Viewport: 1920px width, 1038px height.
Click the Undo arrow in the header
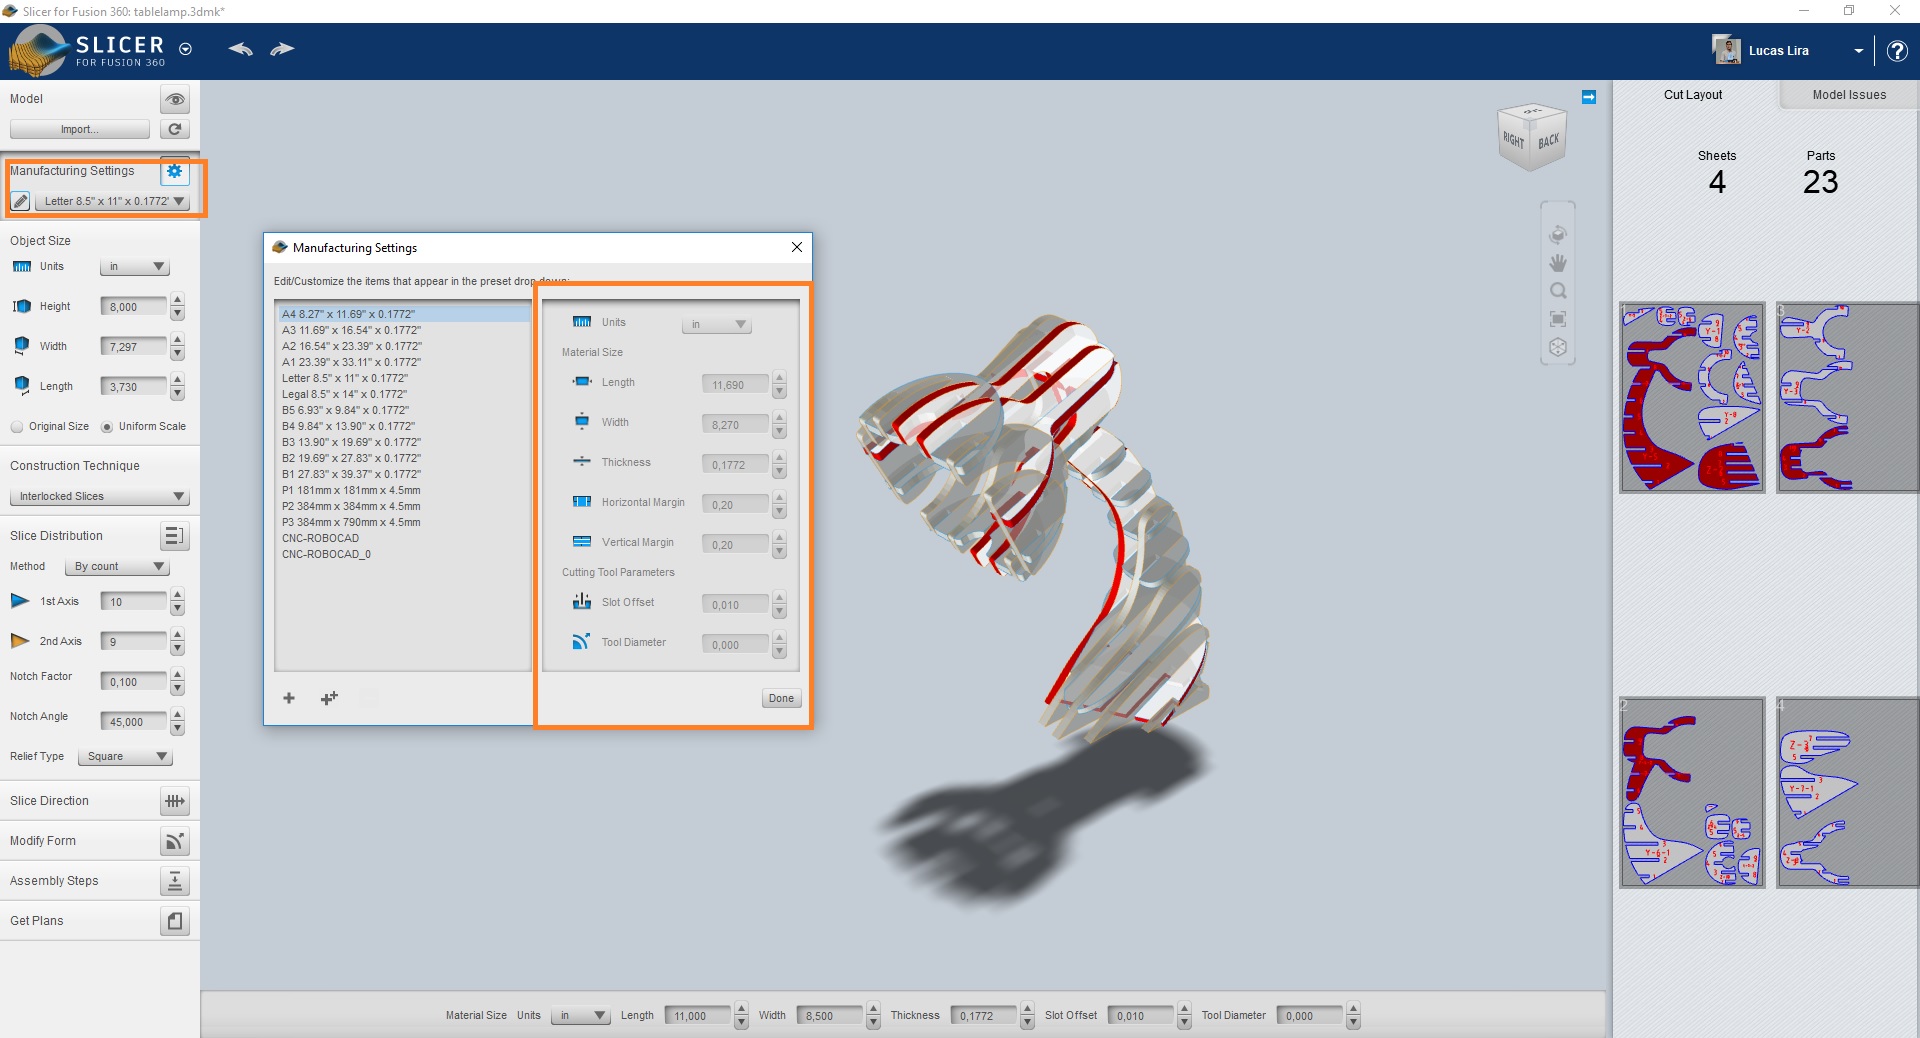(240, 49)
